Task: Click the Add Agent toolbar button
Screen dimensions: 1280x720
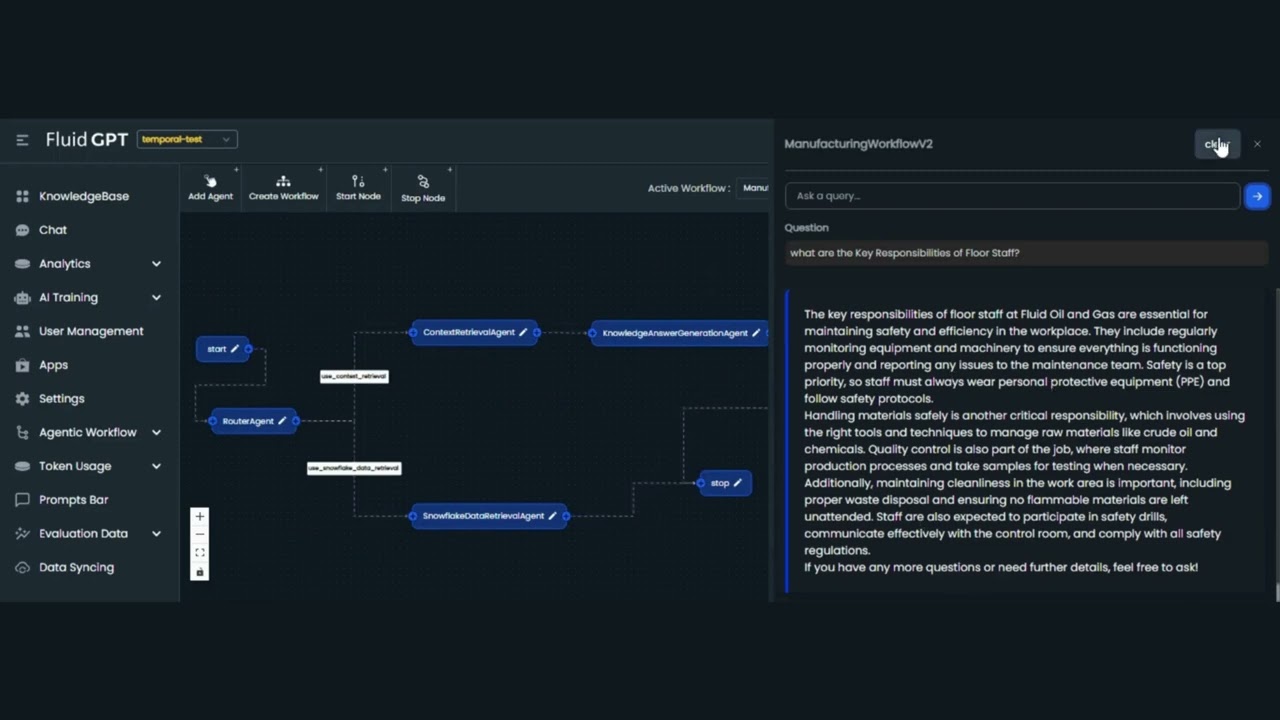Action: [210, 188]
